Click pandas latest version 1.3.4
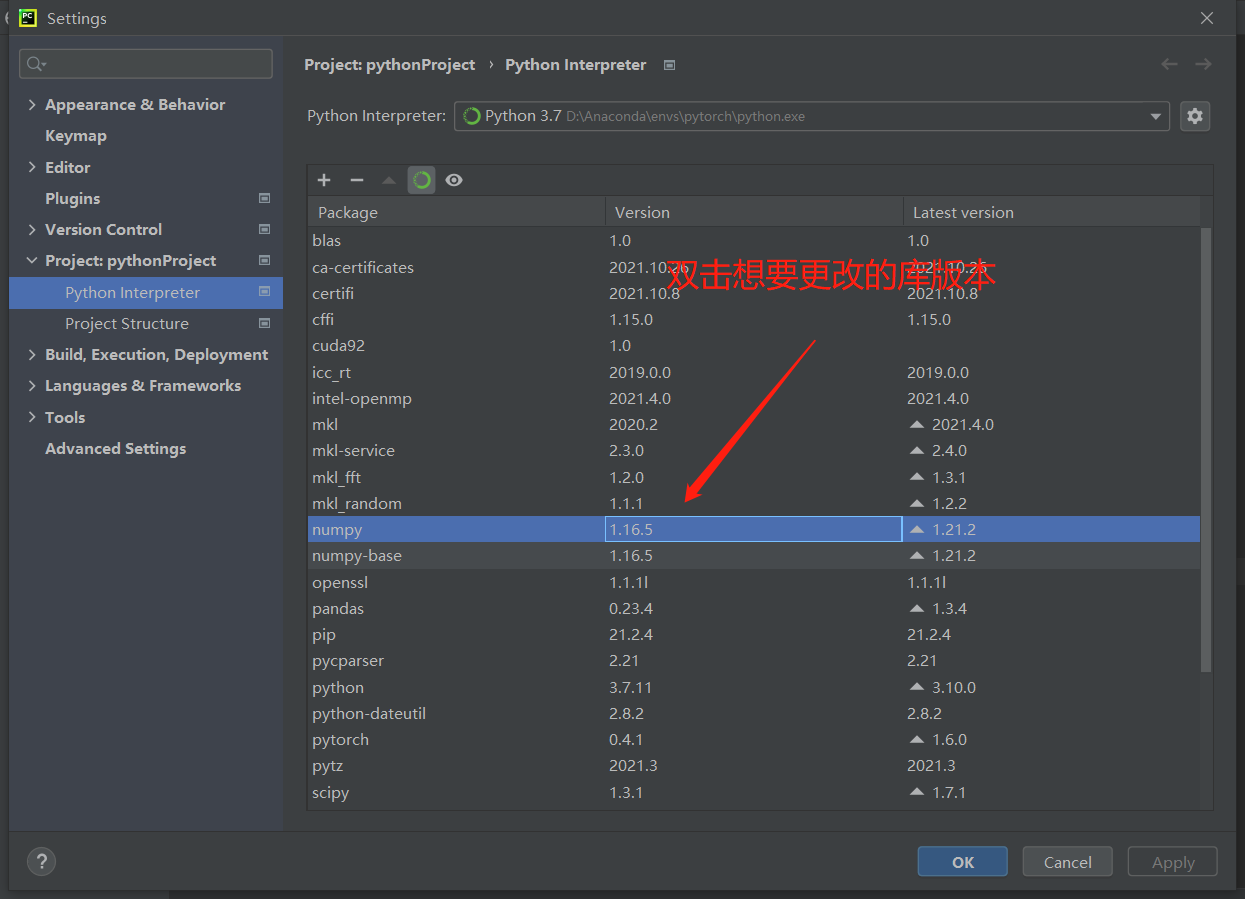This screenshot has width=1245, height=899. coord(949,608)
